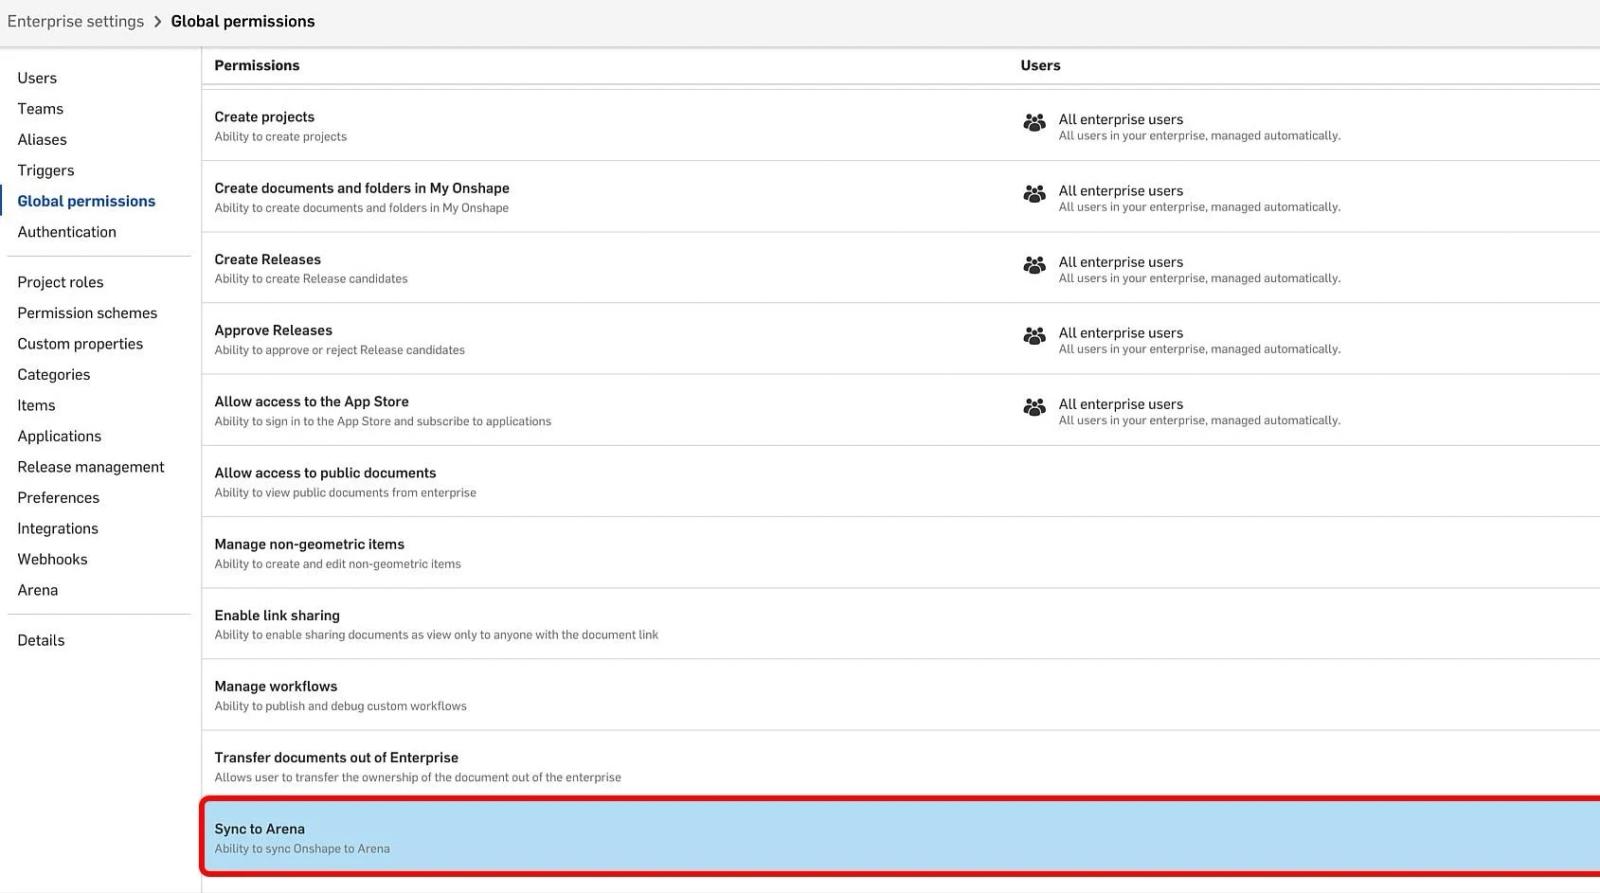Image resolution: width=1600 pixels, height=893 pixels.
Task: Click the users icon in Approve Releases row
Action: point(1034,336)
